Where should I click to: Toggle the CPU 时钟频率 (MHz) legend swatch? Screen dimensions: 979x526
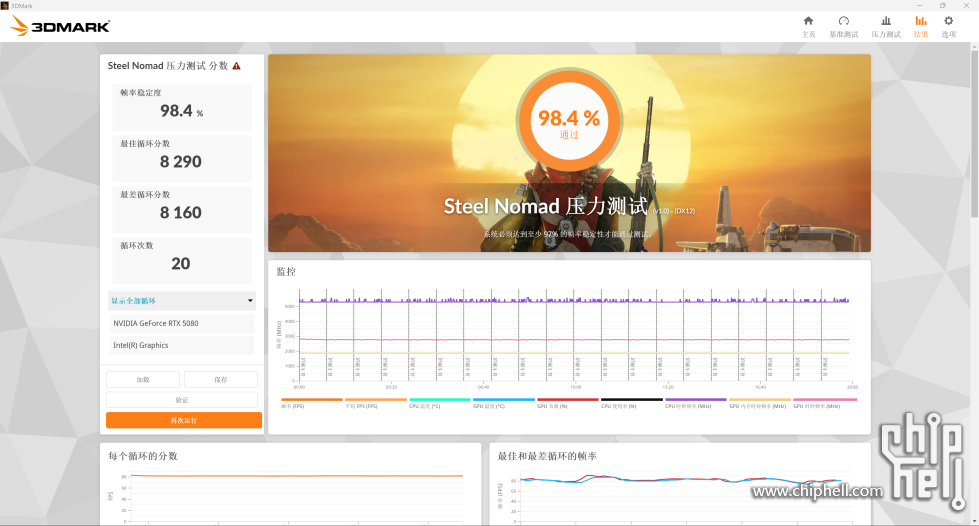pos(696,402)
